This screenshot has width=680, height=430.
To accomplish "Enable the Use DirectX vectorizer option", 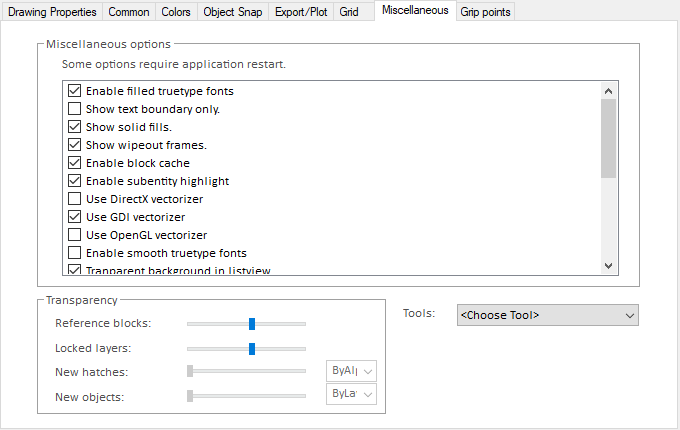I will pos(74,199).
